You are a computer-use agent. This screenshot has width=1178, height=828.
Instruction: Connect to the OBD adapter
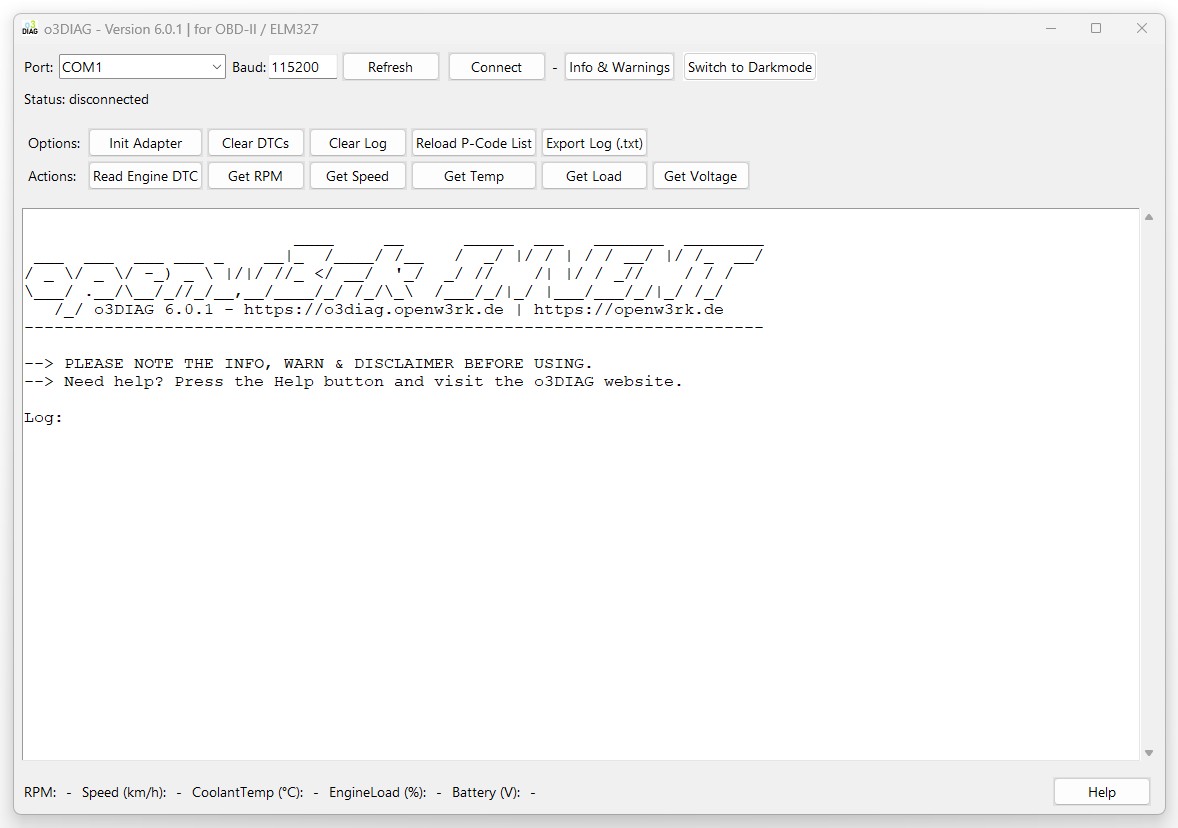point(496,67)
